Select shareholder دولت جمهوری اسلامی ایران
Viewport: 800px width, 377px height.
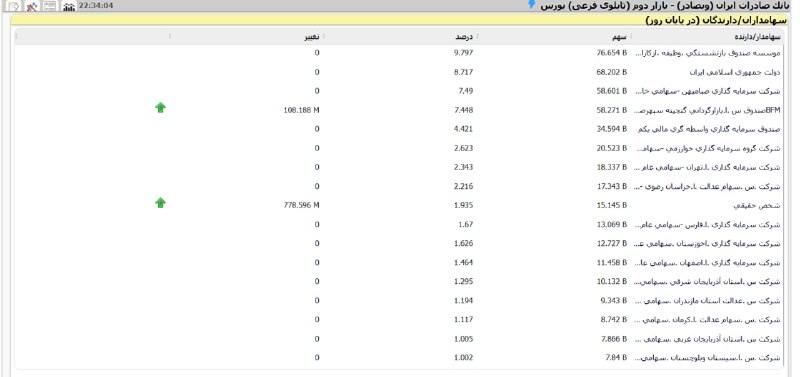point(735,72)
